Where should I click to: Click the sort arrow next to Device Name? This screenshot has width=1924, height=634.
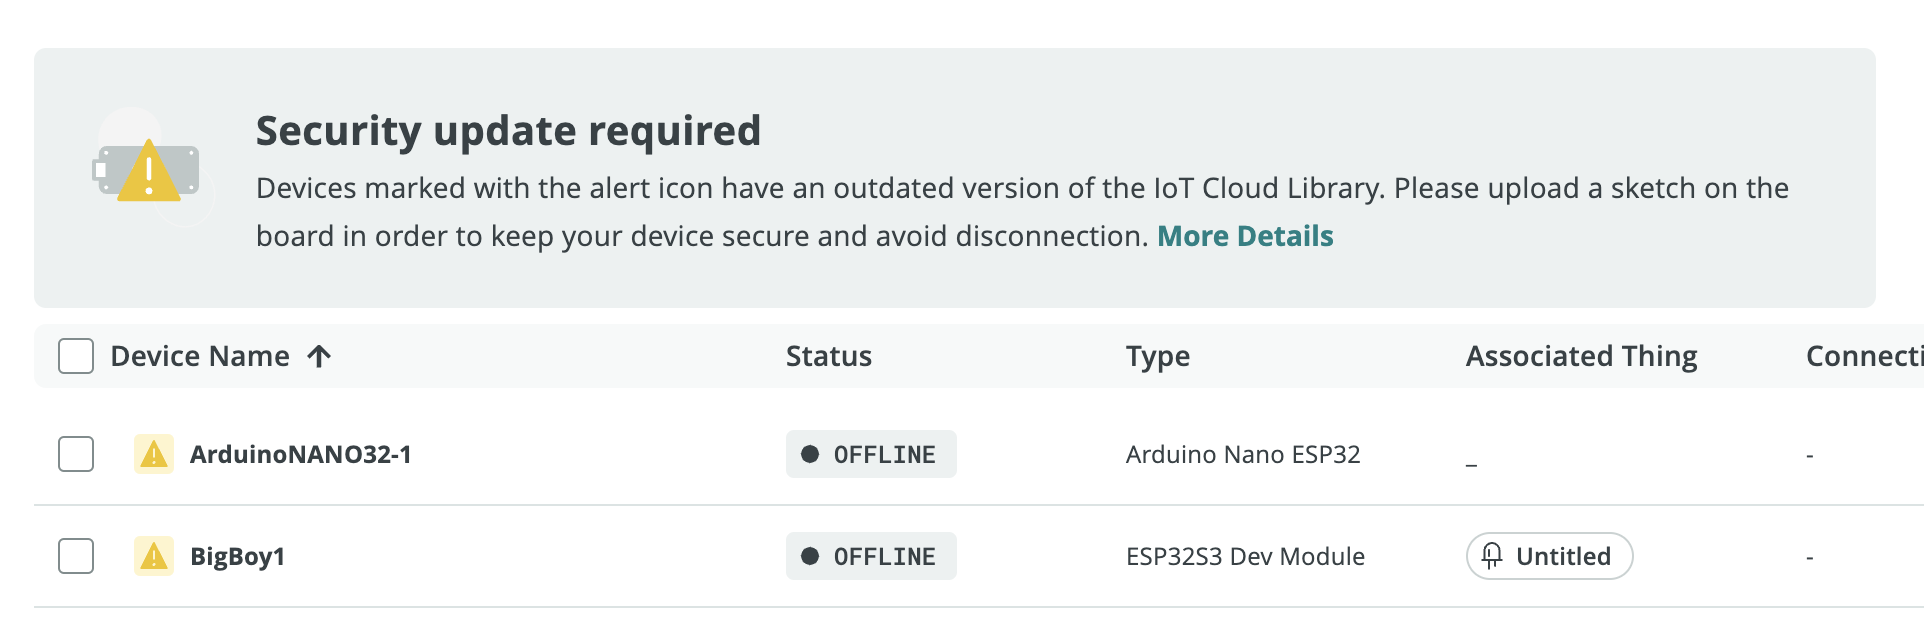(x=319, y=357)
